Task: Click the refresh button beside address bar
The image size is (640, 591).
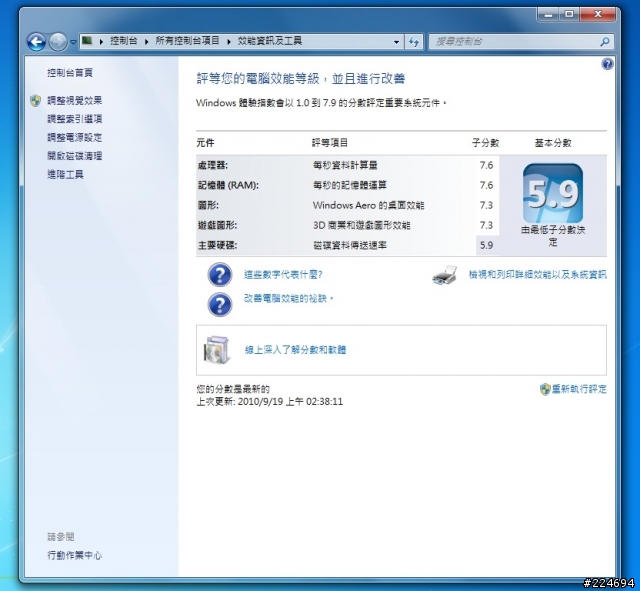Action: tap(414, 42)
